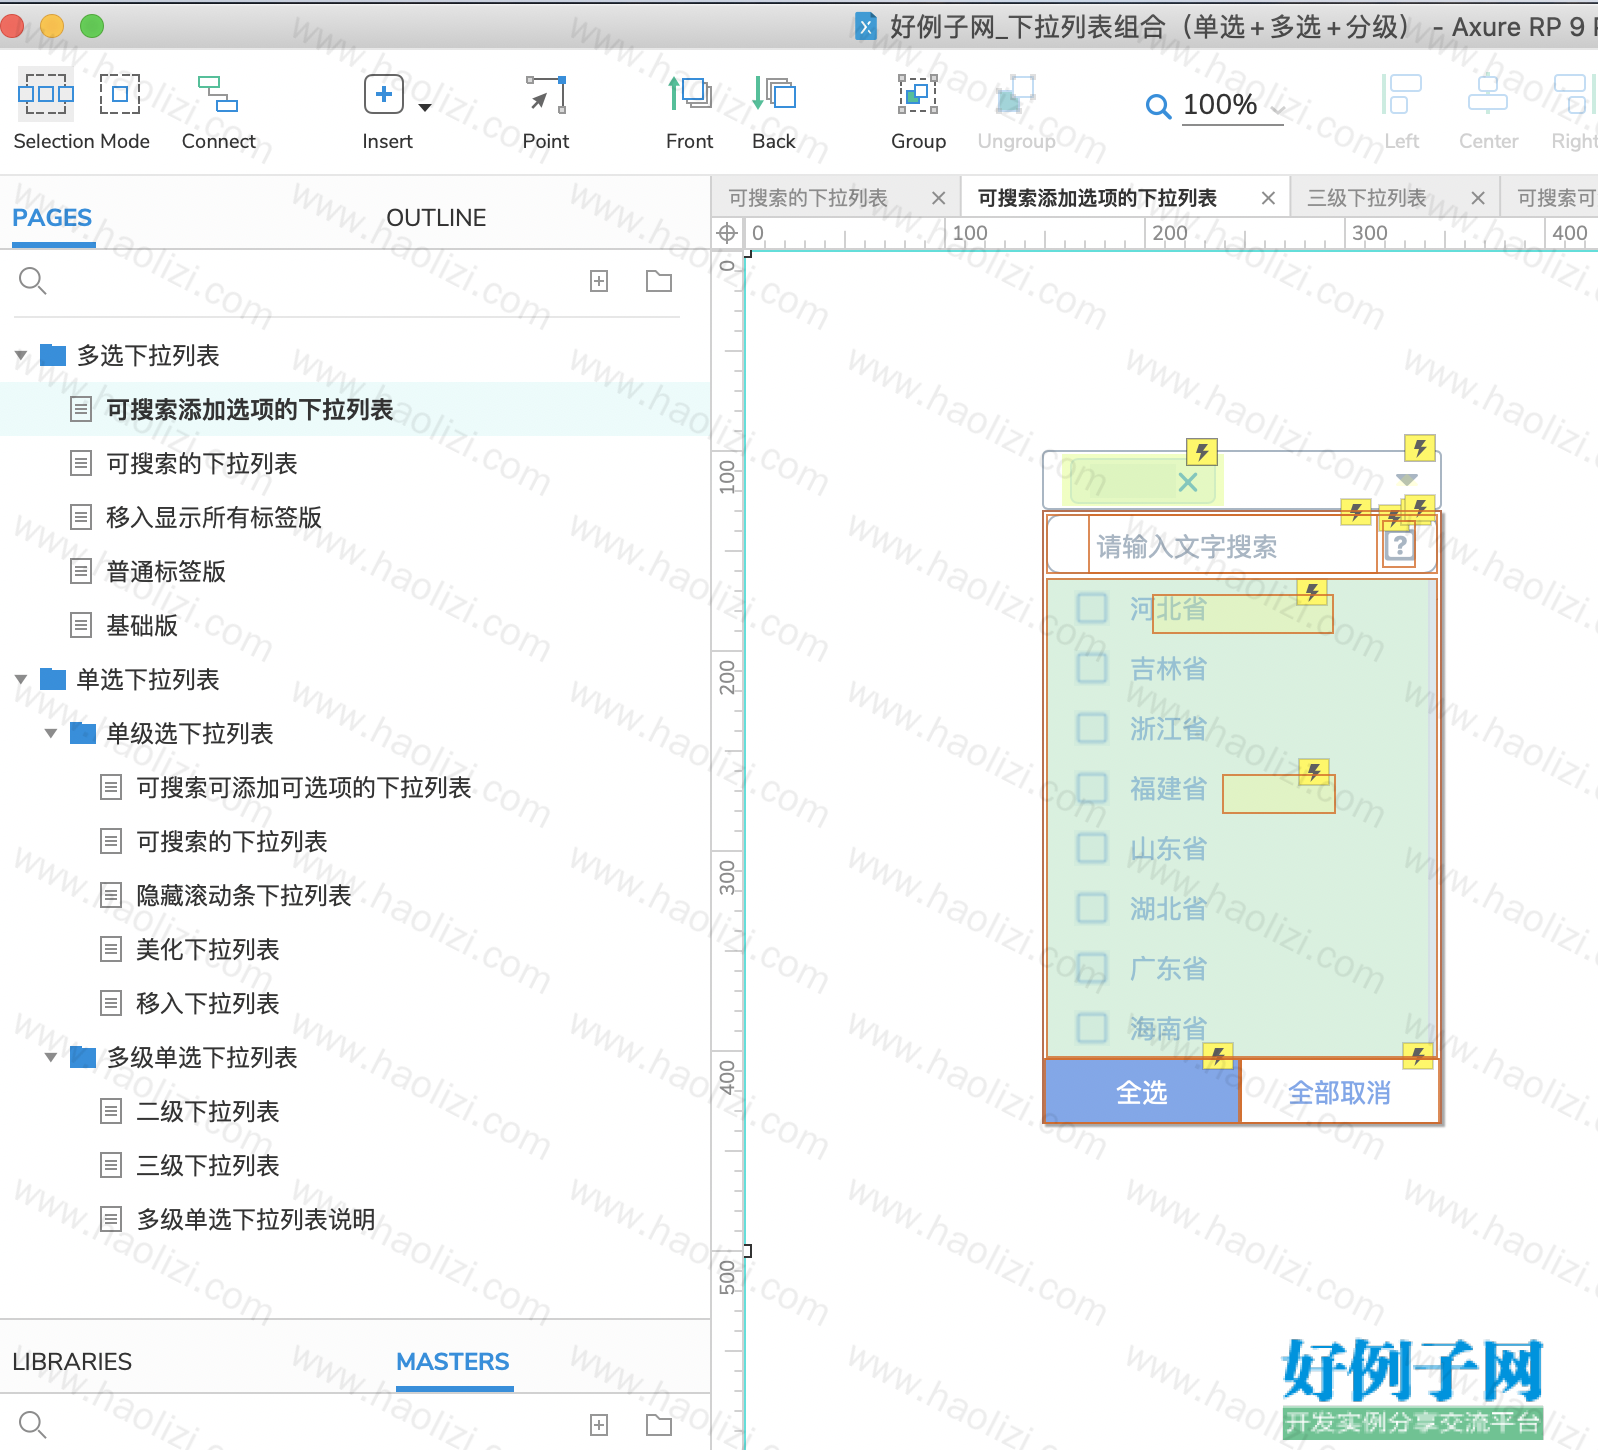Select the Point tool
Screen dimensions: 1598x1450
click(x=546, y=111)
